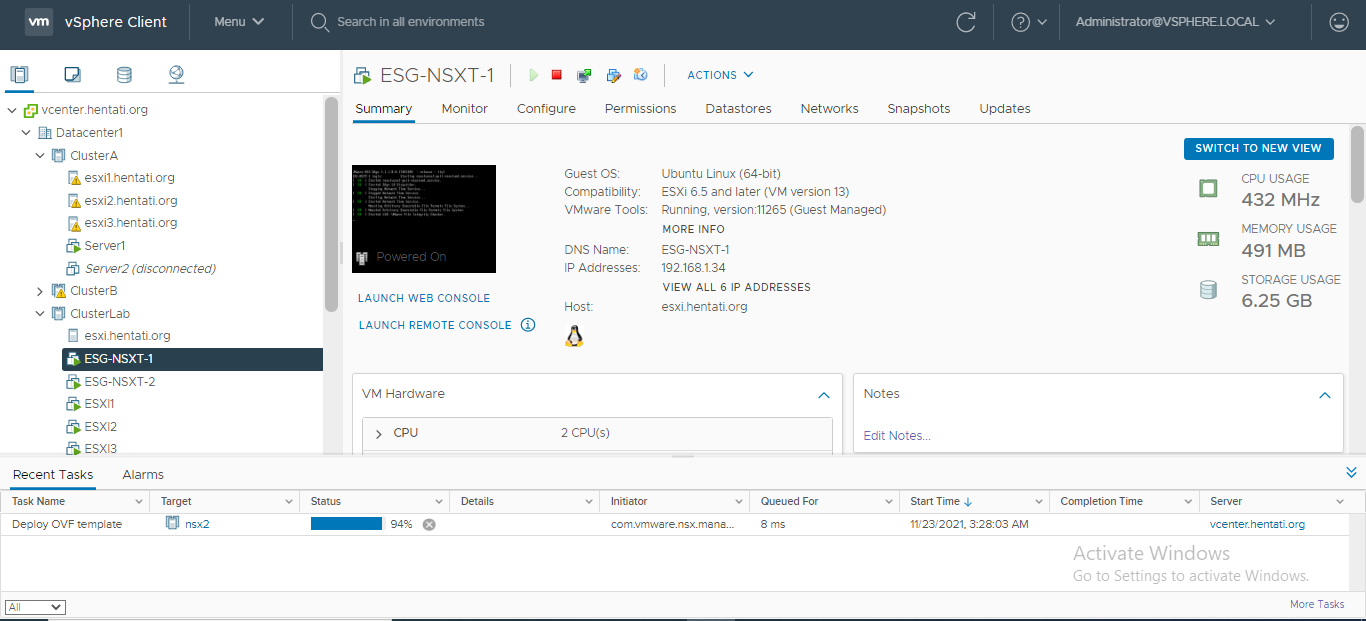Collapse the vcenter.hentati.org tree node

coord(12,110)
